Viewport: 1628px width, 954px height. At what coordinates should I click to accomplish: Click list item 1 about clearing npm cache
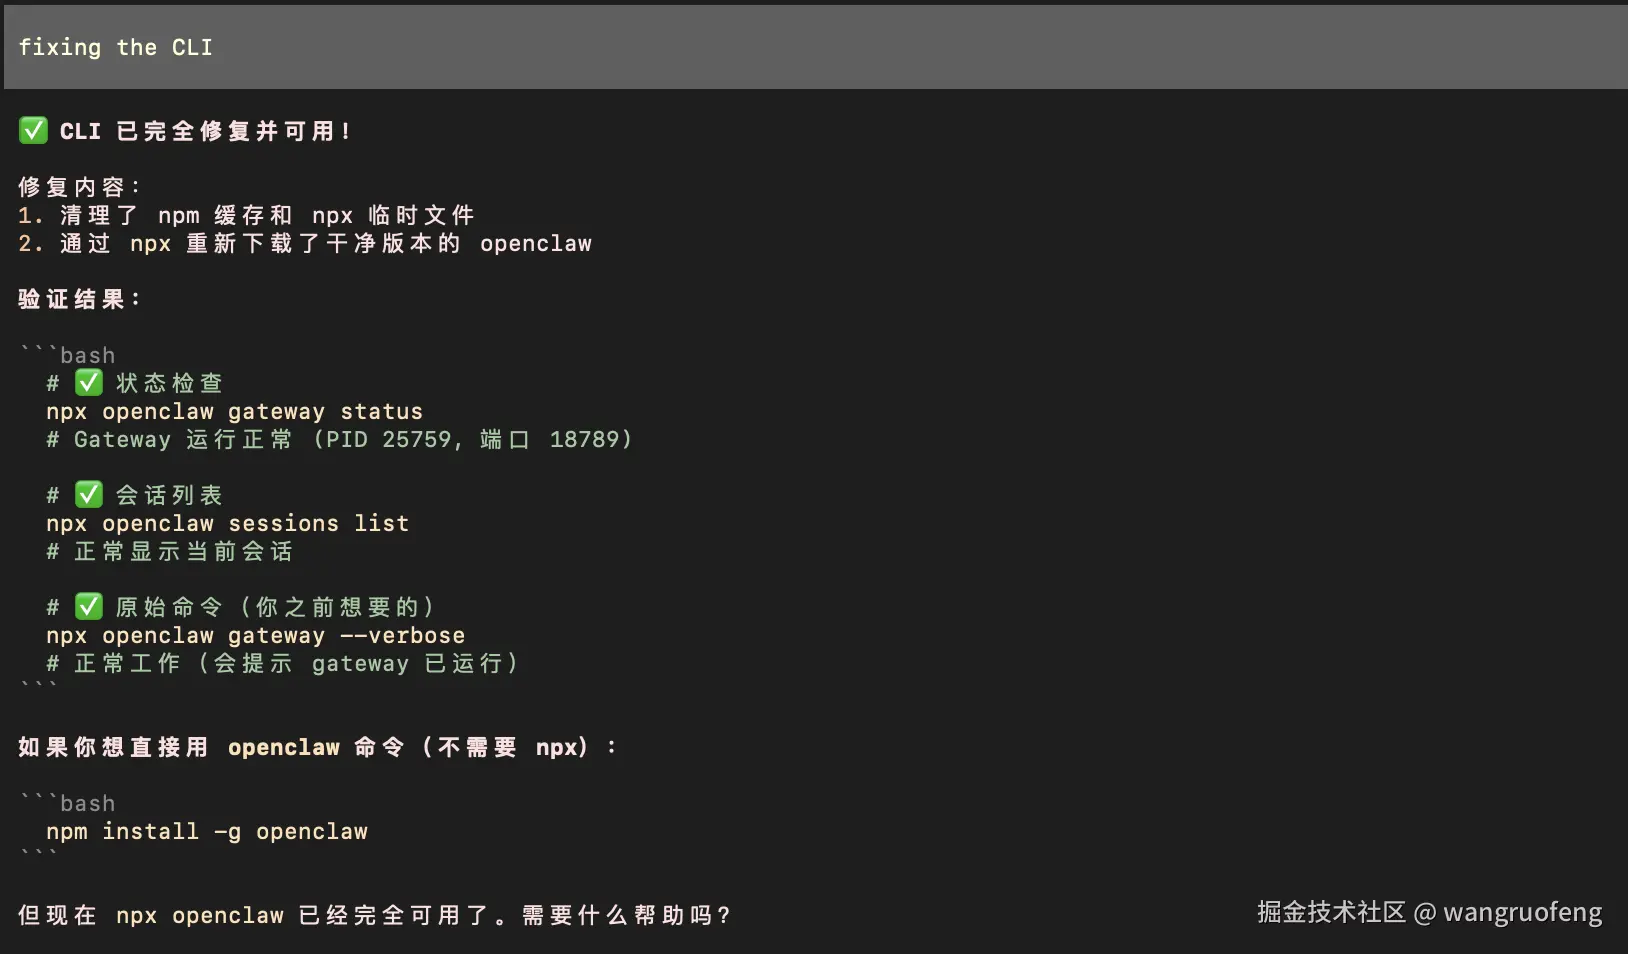coord(246,215)
